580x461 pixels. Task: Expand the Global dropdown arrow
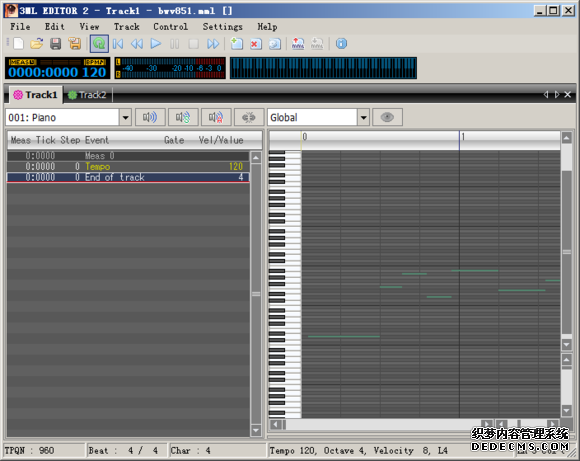(364, 118)
